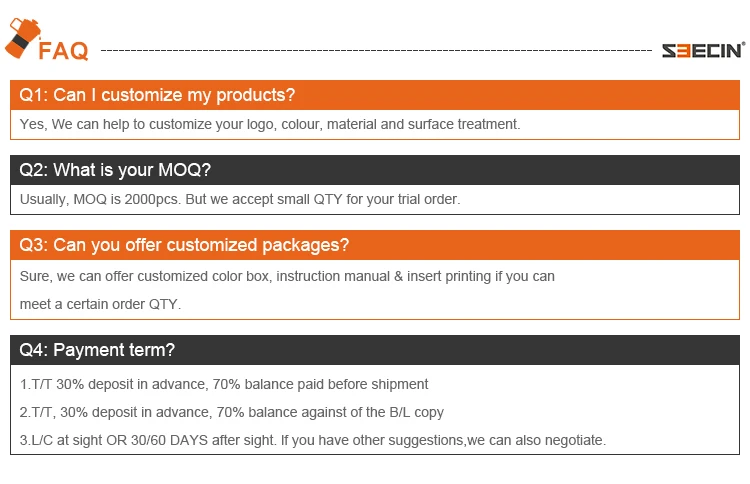Click the line about customized color box
Image resolution: width=750 pixels, height=484 pixels.
coord(287,276)
